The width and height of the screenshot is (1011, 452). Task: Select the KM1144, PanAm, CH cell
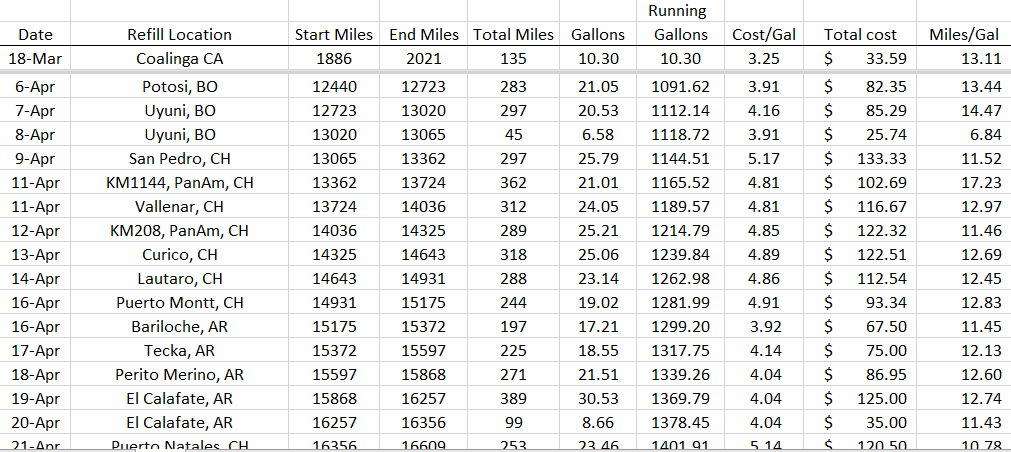179,183
